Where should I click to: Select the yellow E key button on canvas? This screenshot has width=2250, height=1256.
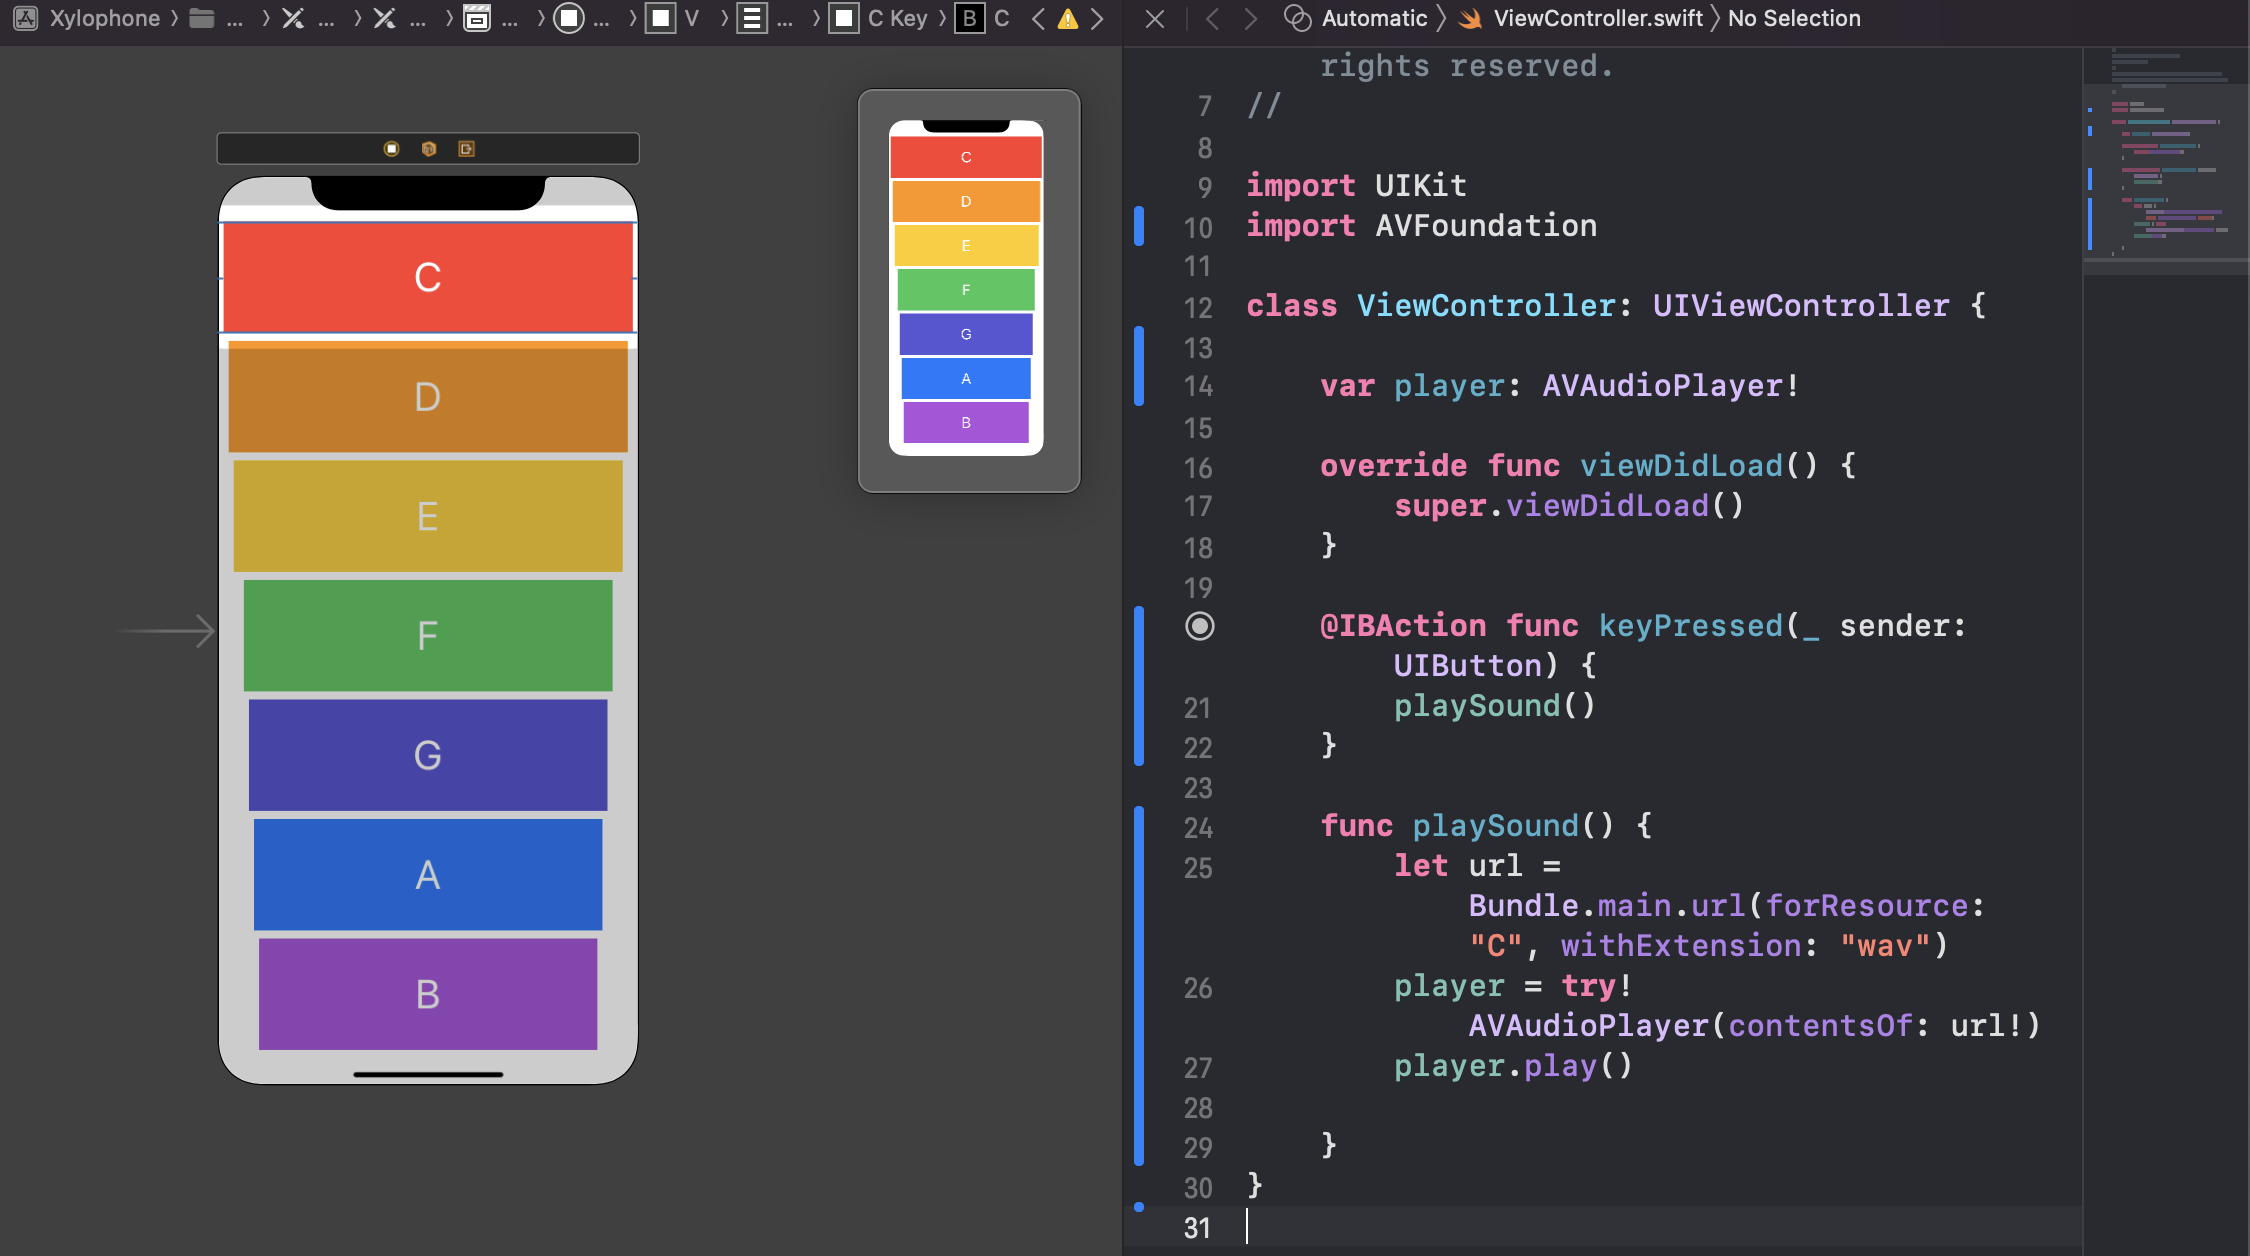(x=428, y=516)
